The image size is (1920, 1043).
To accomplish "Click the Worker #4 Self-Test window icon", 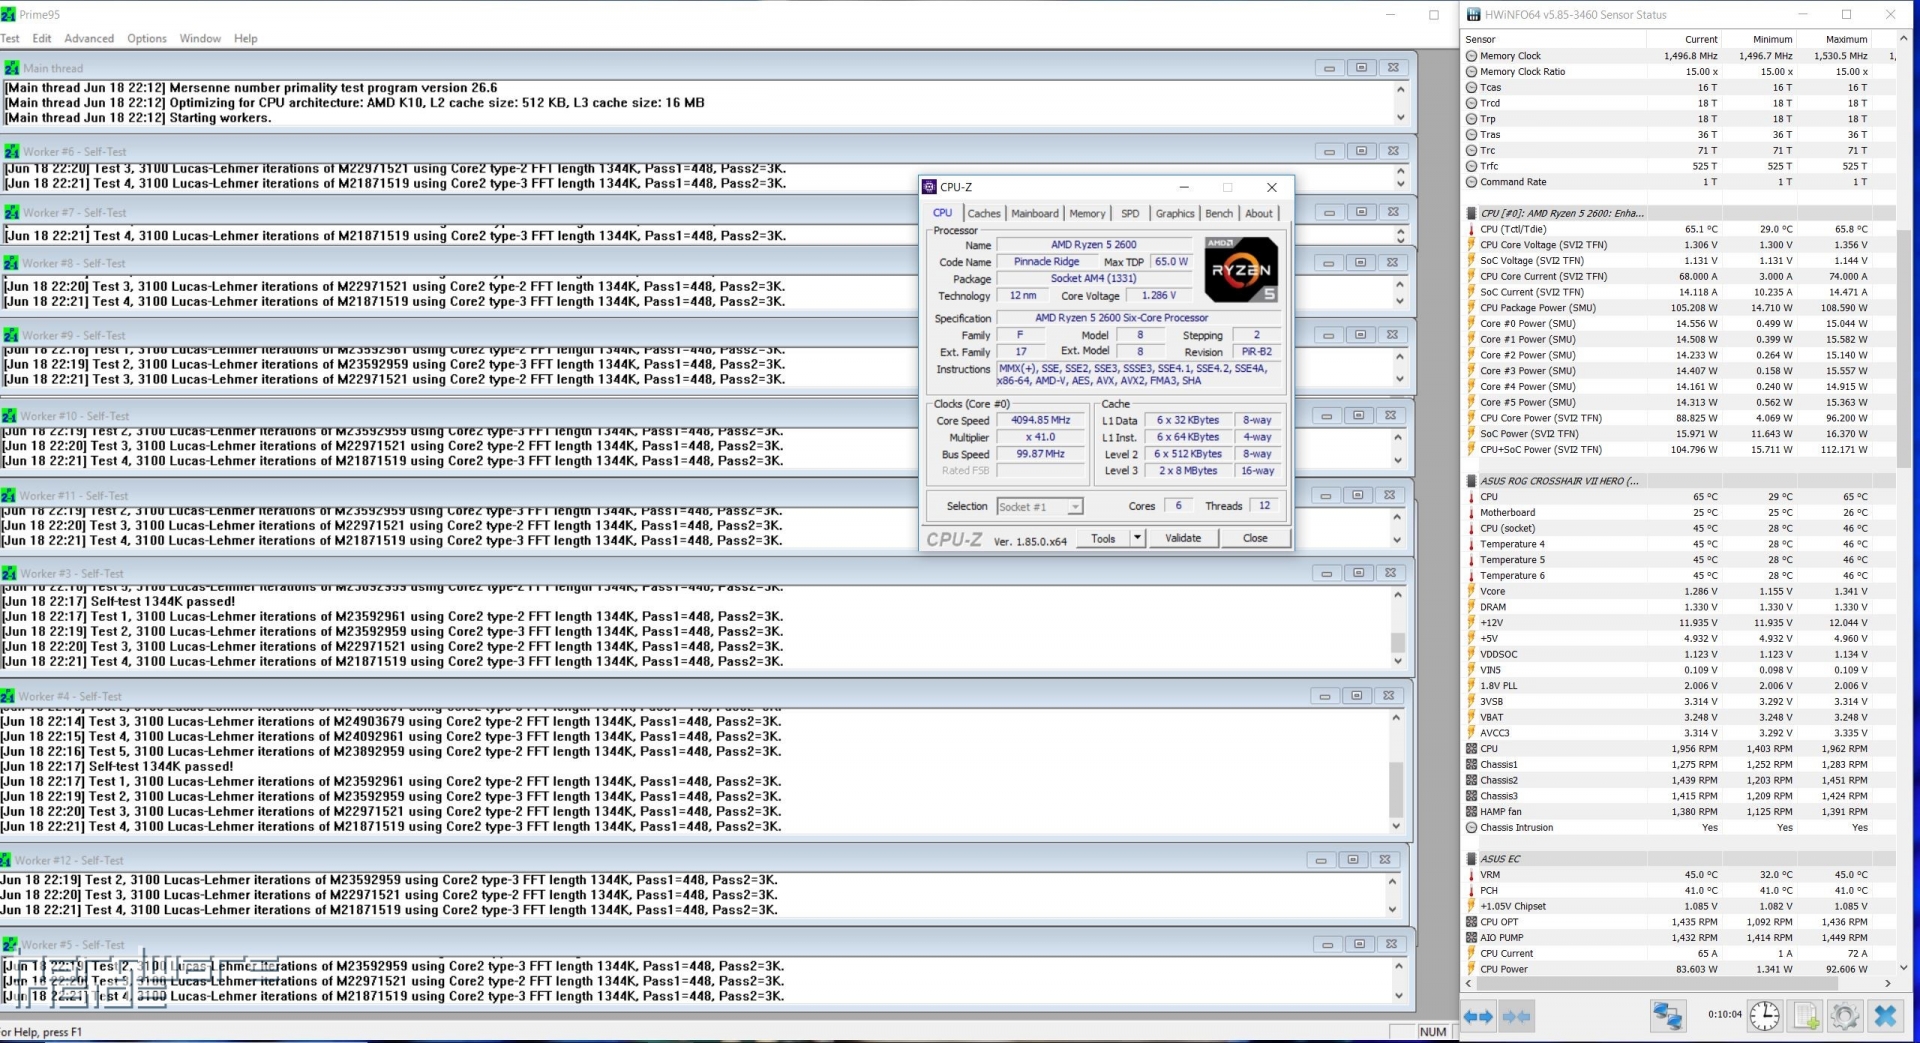I will 8,696.
